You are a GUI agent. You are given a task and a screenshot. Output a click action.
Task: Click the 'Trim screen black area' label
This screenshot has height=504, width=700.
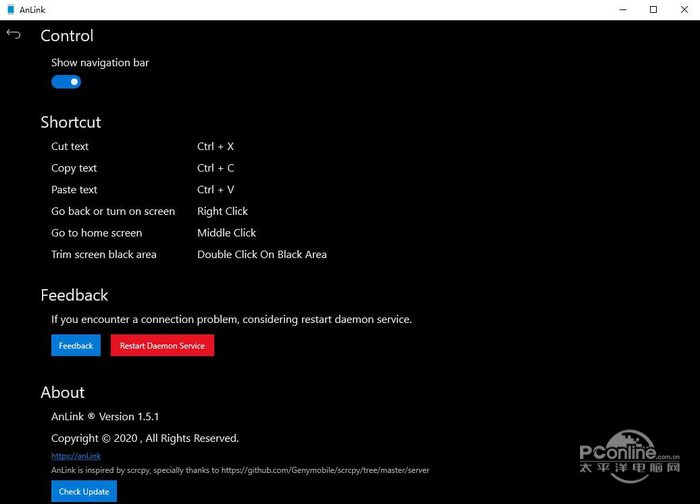[104, 254]
